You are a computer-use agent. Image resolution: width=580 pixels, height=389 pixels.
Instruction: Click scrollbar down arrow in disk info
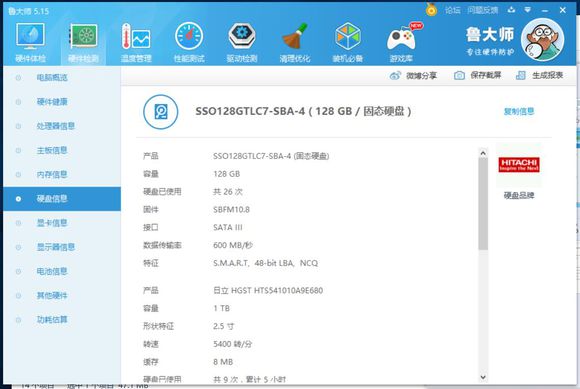tap(483, 377)
